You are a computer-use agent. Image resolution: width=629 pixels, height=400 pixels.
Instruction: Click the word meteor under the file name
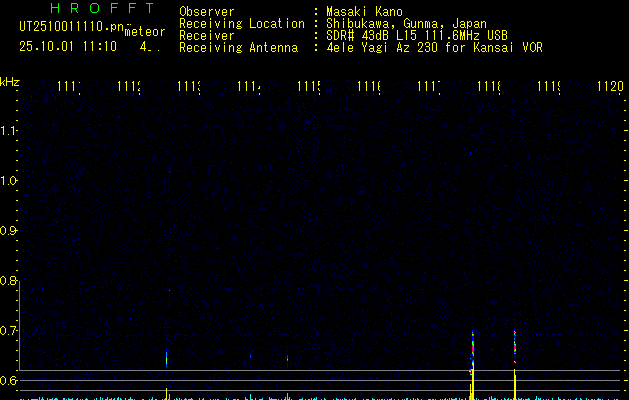pyautogui.click(x=145, y=32)
